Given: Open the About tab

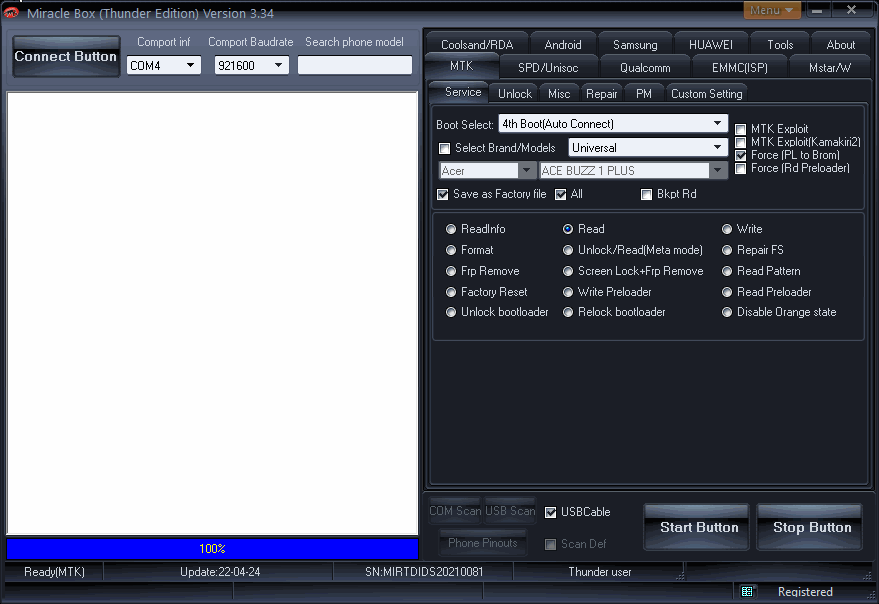Looking at the screenshot, I should click(x=840, y=44).
